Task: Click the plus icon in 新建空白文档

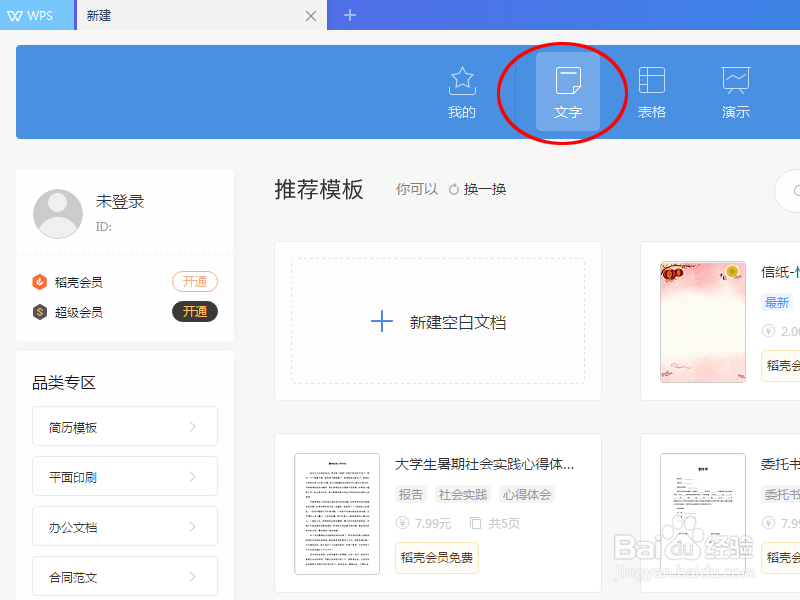Action: click(382, 321)
